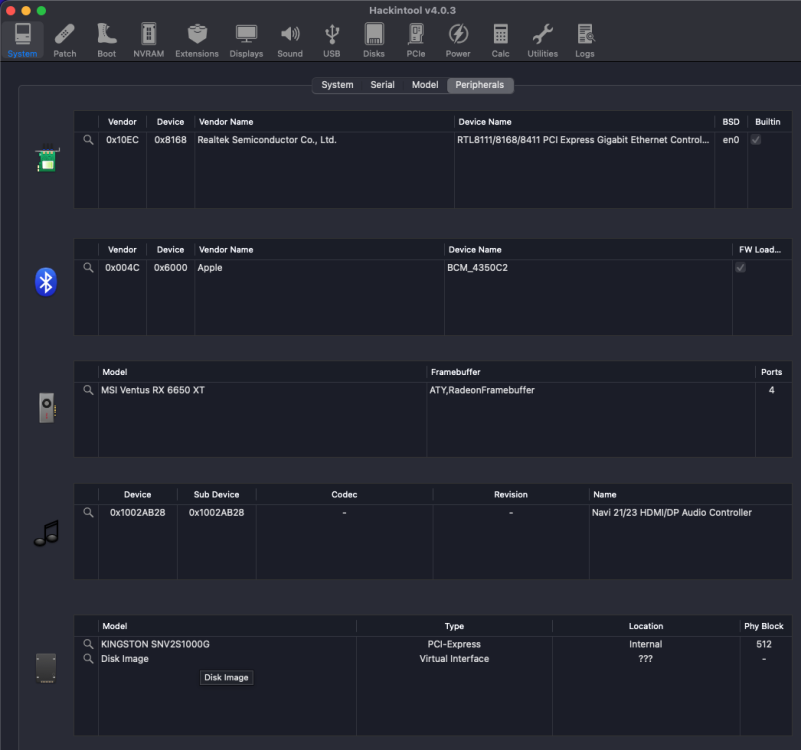801x750 pixels.
Task: Select the RTL8111/8168/8411 device name cell
Action: [x=583, y=139]
